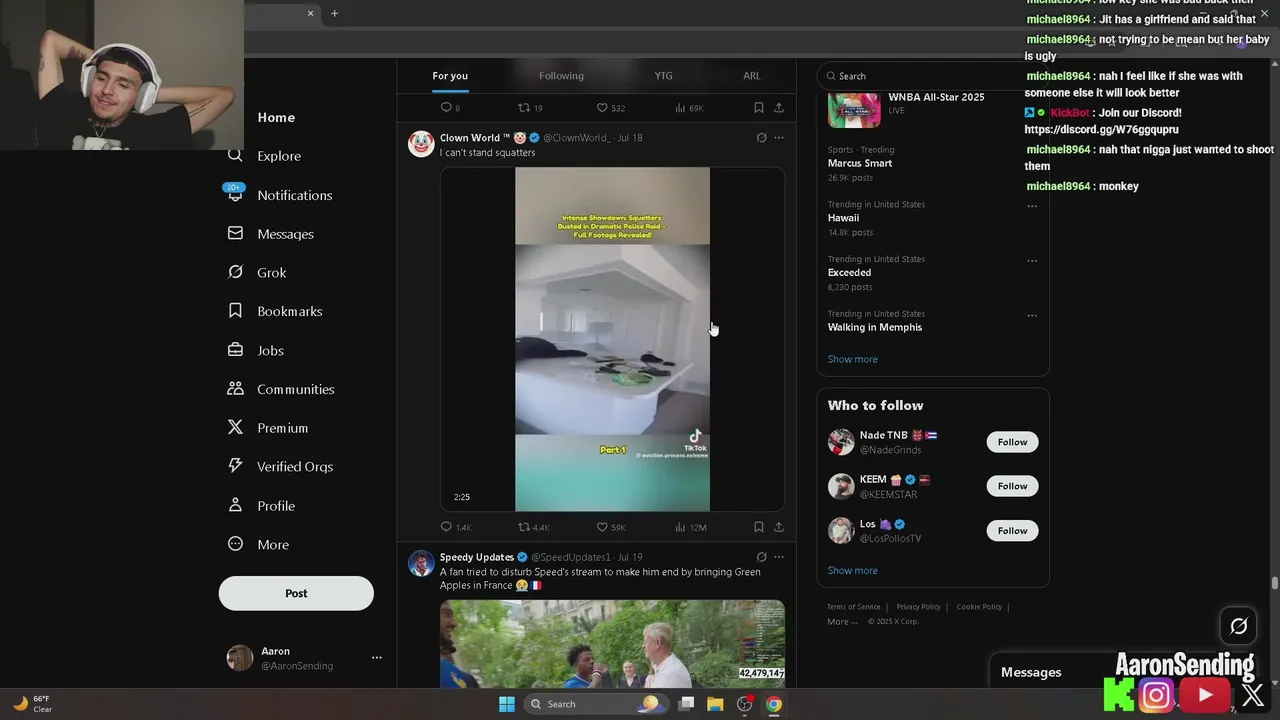Viewport: 1280px width, 720px height.
Task: Open Terms of Service link
Action: point(853,607)
